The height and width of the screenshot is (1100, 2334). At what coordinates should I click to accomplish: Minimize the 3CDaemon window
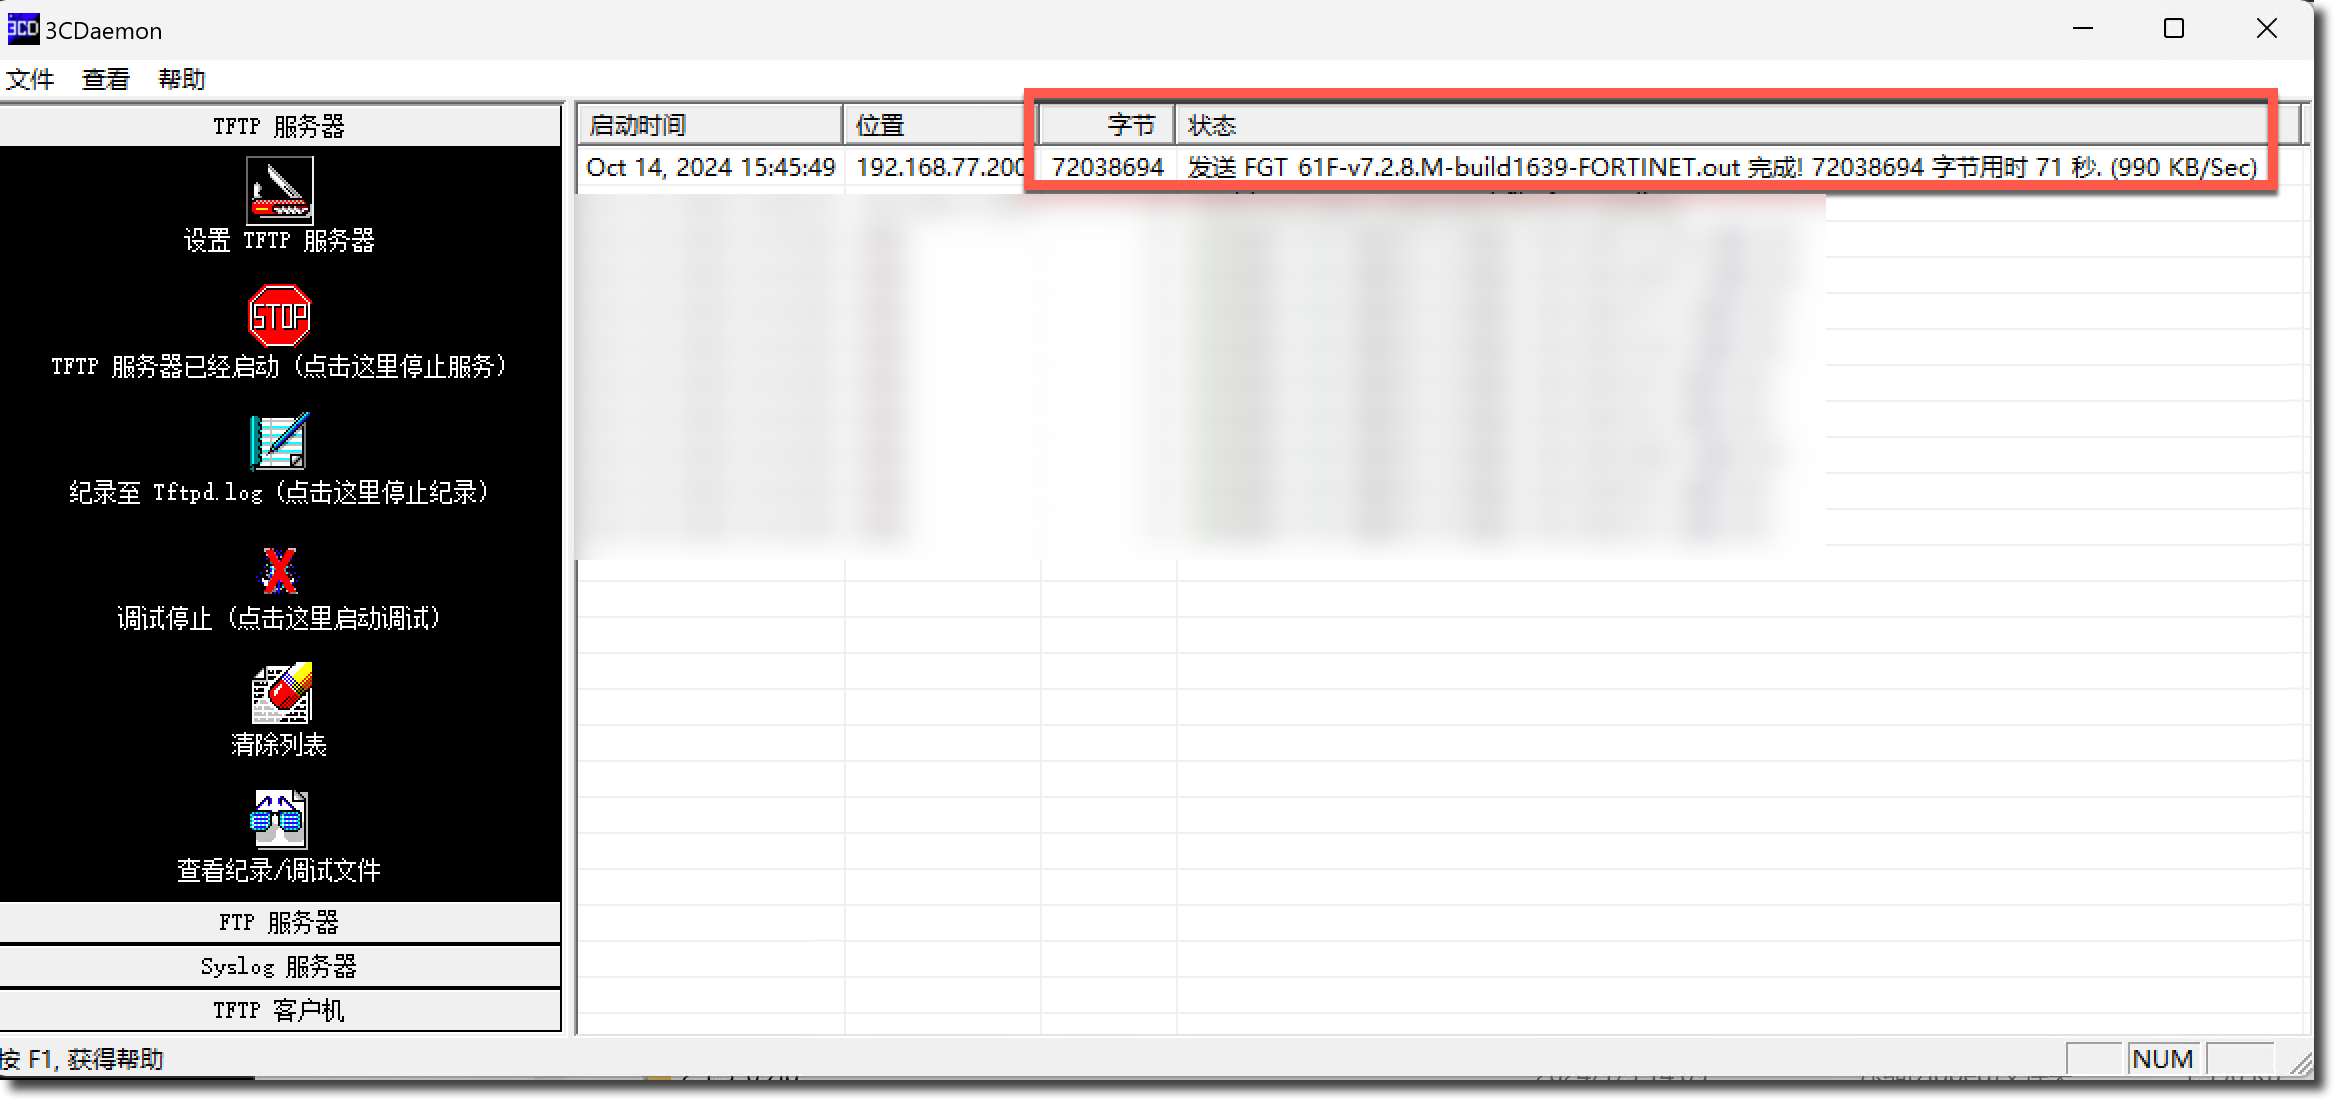[x=2083, y=28]
